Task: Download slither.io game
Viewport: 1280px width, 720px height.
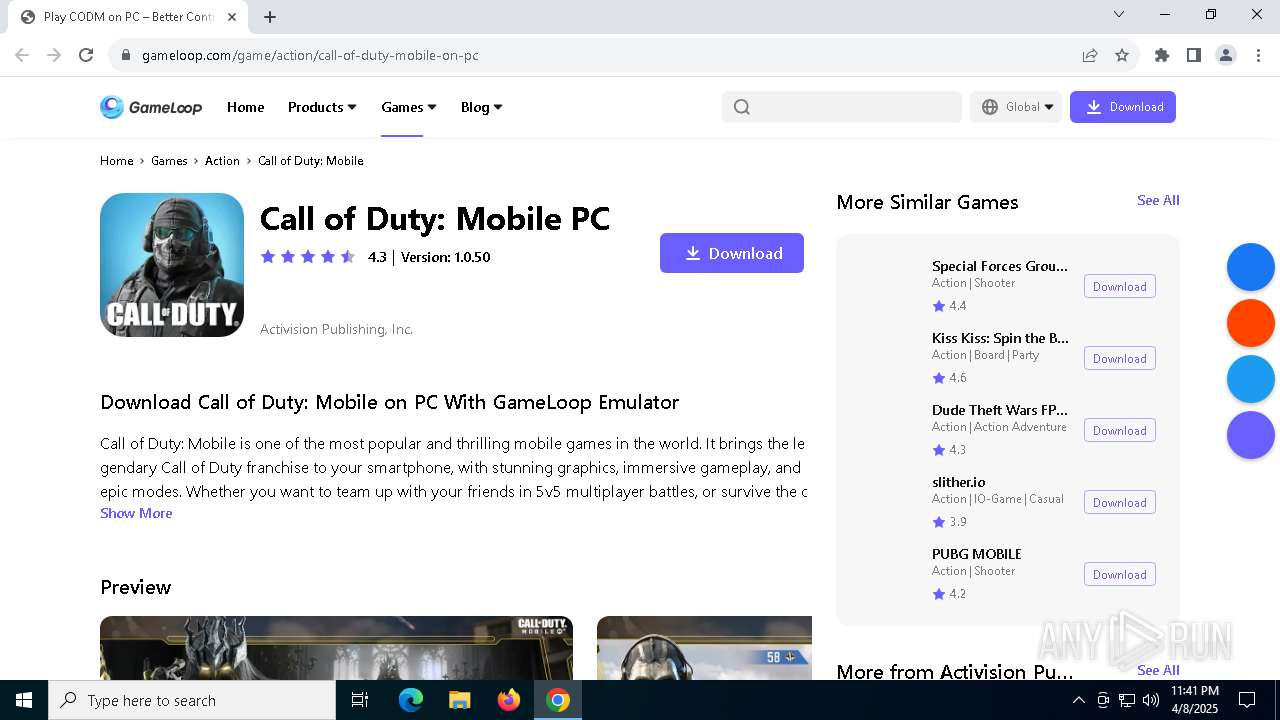Action: coord(1120,502)
